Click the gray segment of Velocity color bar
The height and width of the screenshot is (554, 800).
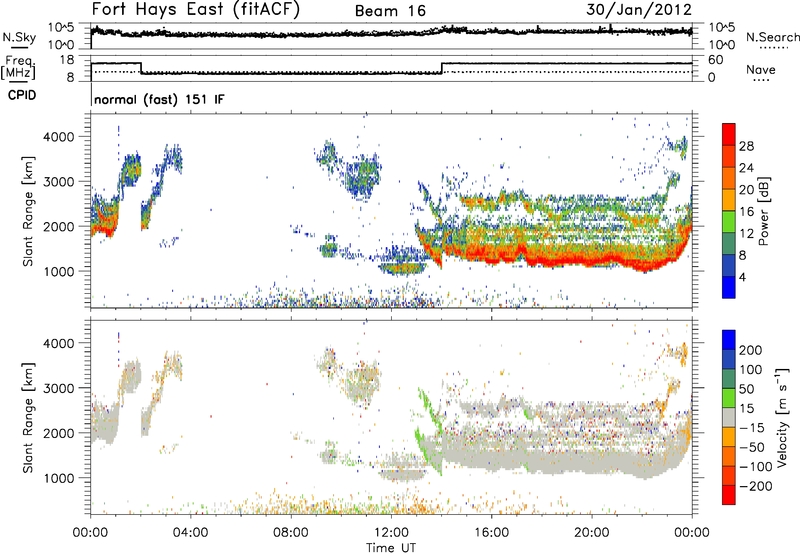pos(729,417)
